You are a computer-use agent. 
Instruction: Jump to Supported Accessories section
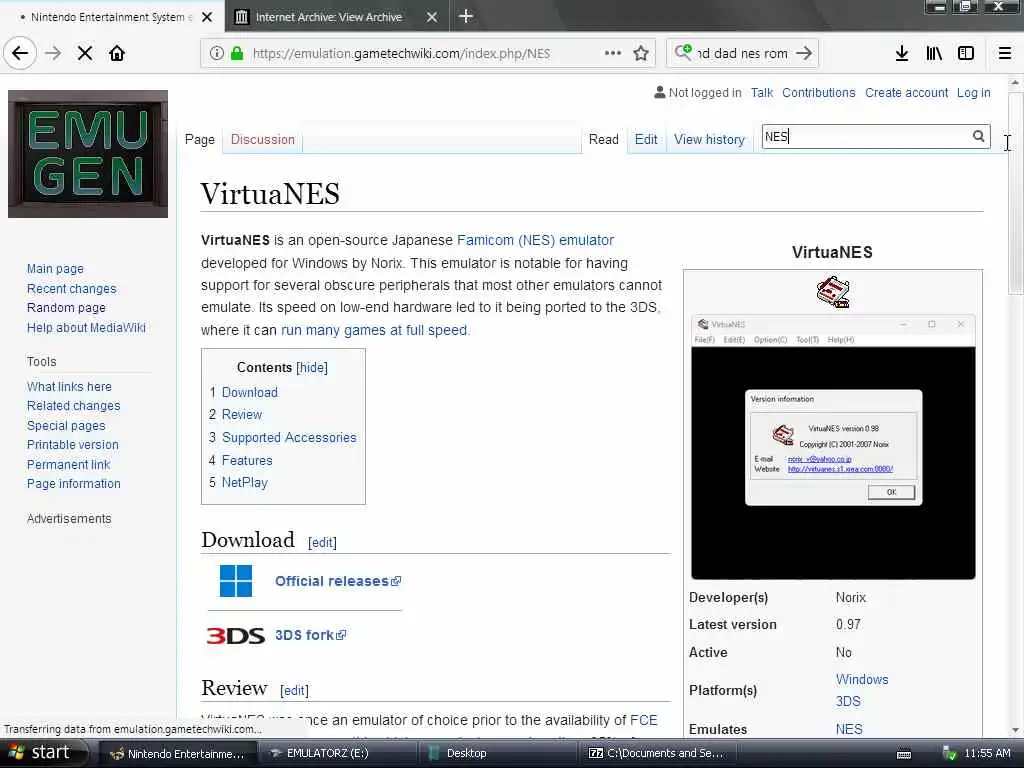[289, 437]
